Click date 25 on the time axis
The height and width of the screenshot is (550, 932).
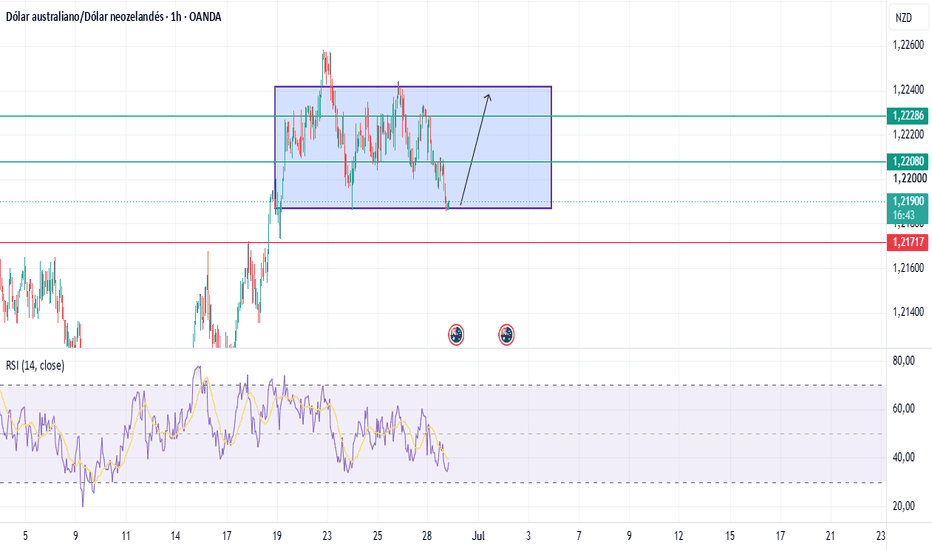pos(377,536)
